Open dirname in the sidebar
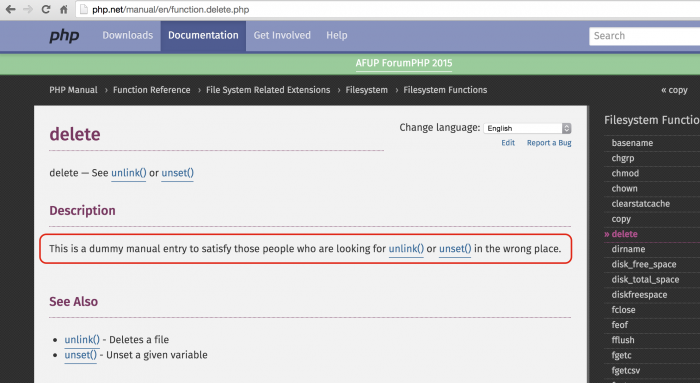This screenshot has width=700, height=383. (x=628, y=249)
